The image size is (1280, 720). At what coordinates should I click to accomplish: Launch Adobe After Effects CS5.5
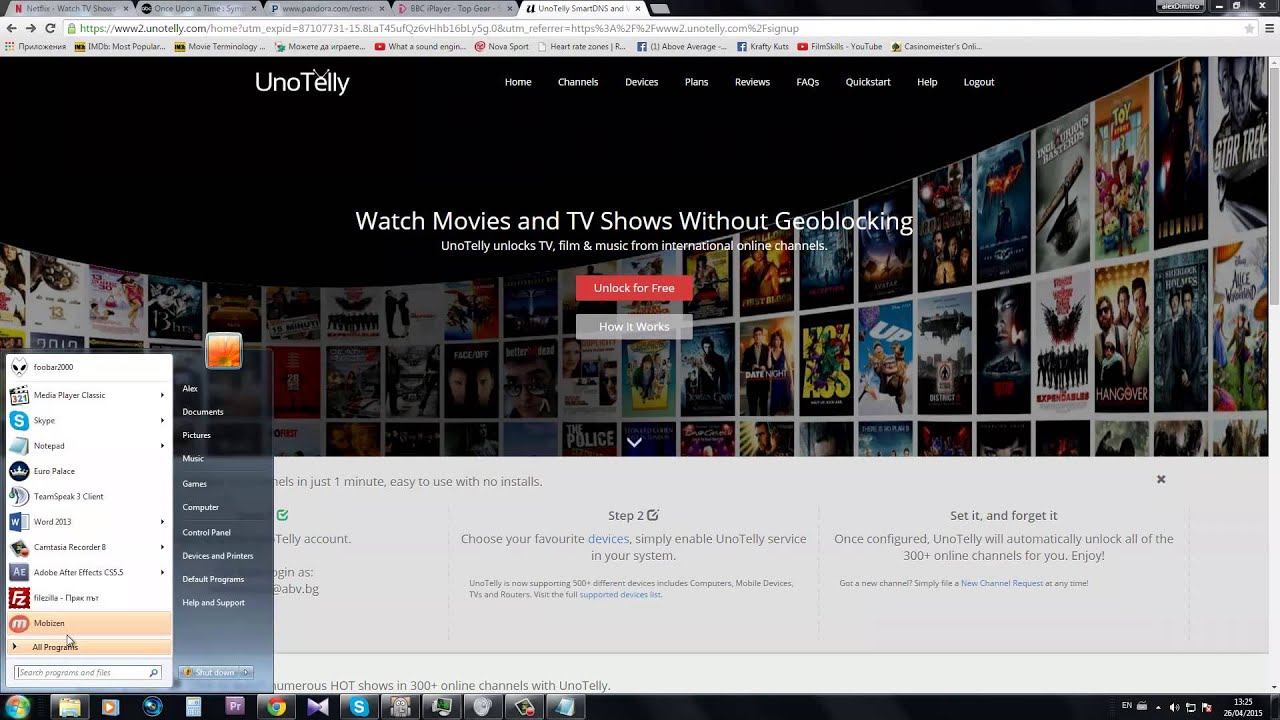[88, 572]
